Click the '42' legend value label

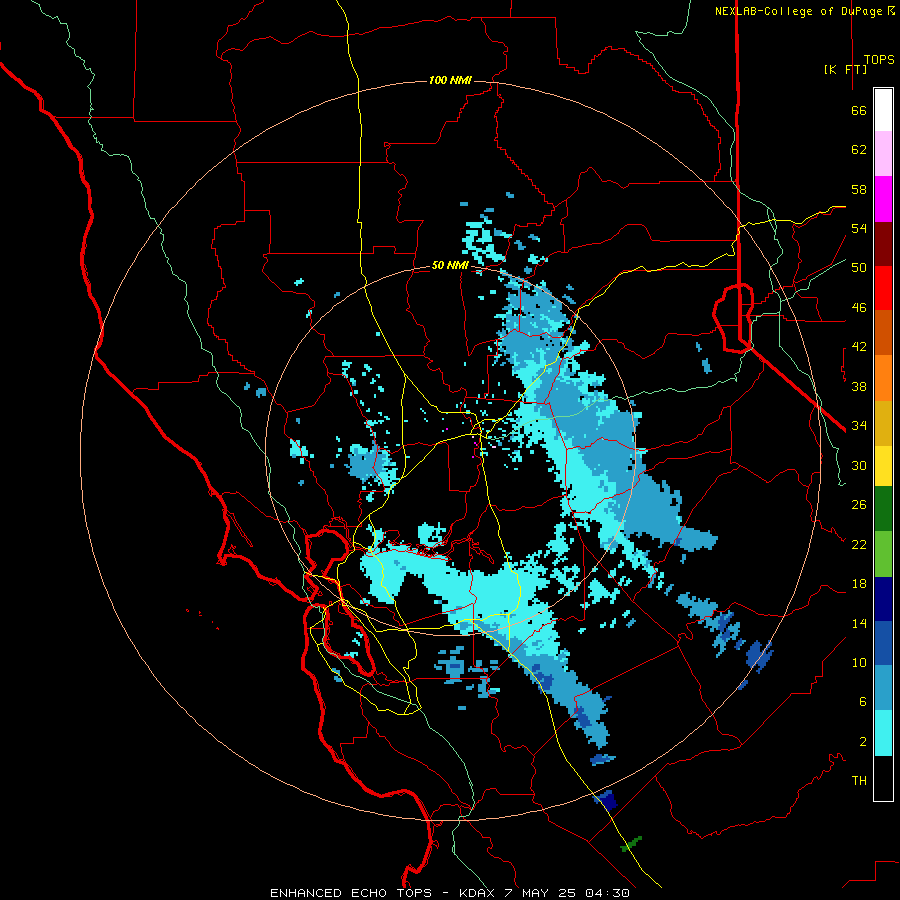tap(858, 347)
